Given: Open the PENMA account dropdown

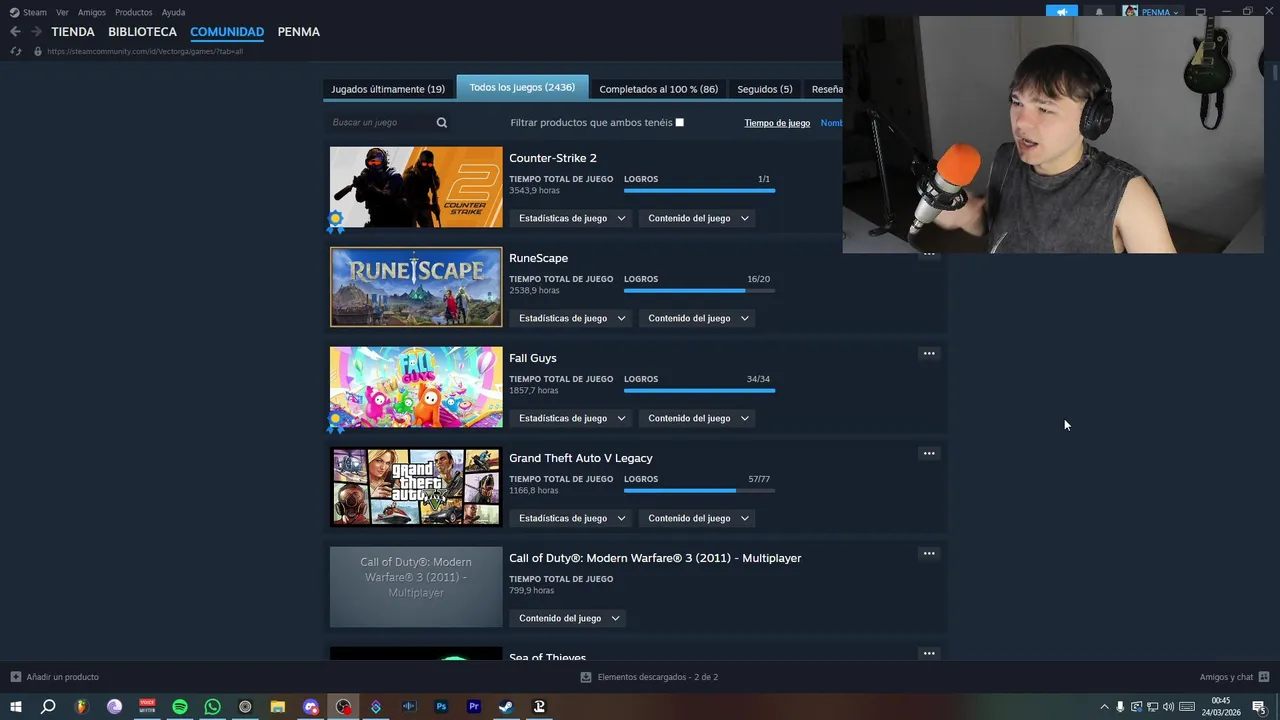Looking at the screenshot, I should pos(1152,12).
